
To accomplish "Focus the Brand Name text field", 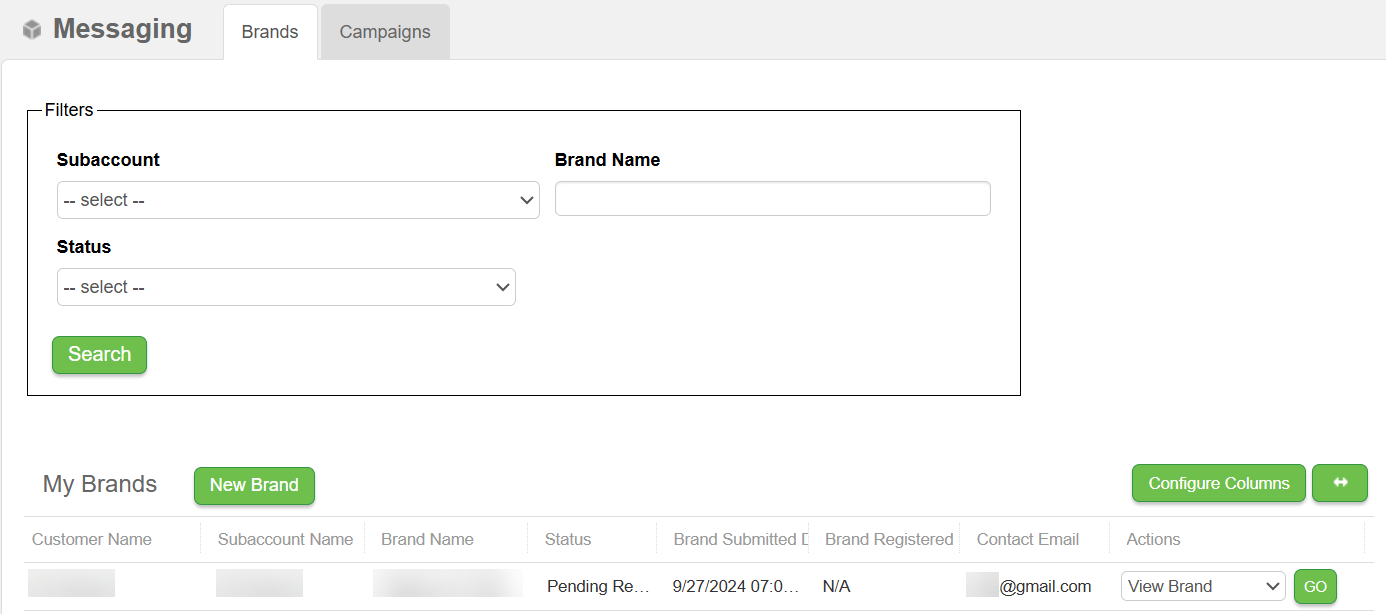I will point(772,199).
